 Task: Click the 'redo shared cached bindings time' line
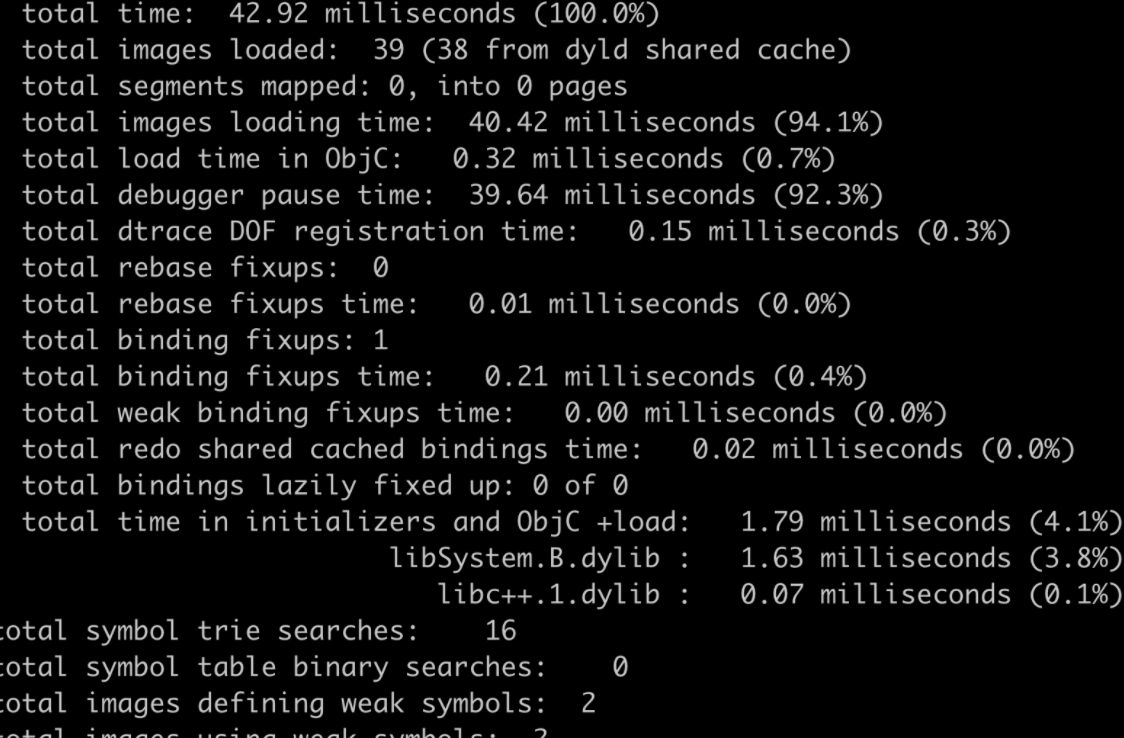(548, 449)
